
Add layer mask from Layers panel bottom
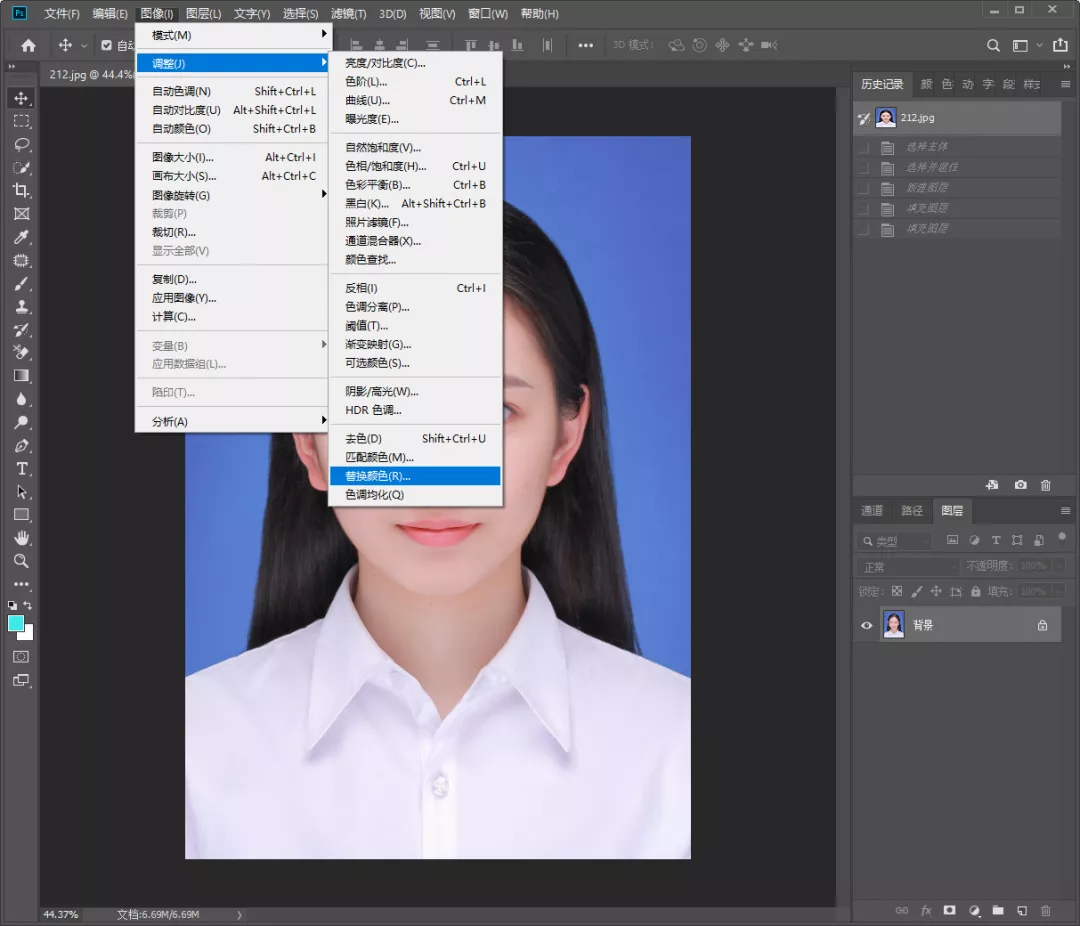click(949, 911)
